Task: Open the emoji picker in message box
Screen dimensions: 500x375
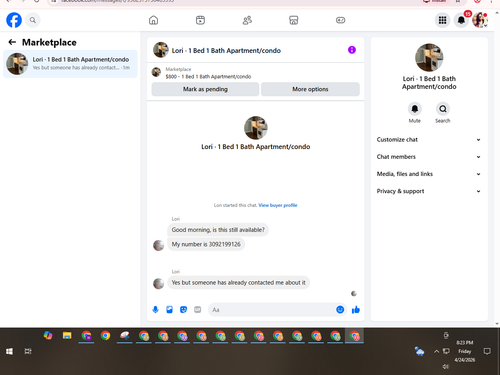Action: click(x=340, y=310)
